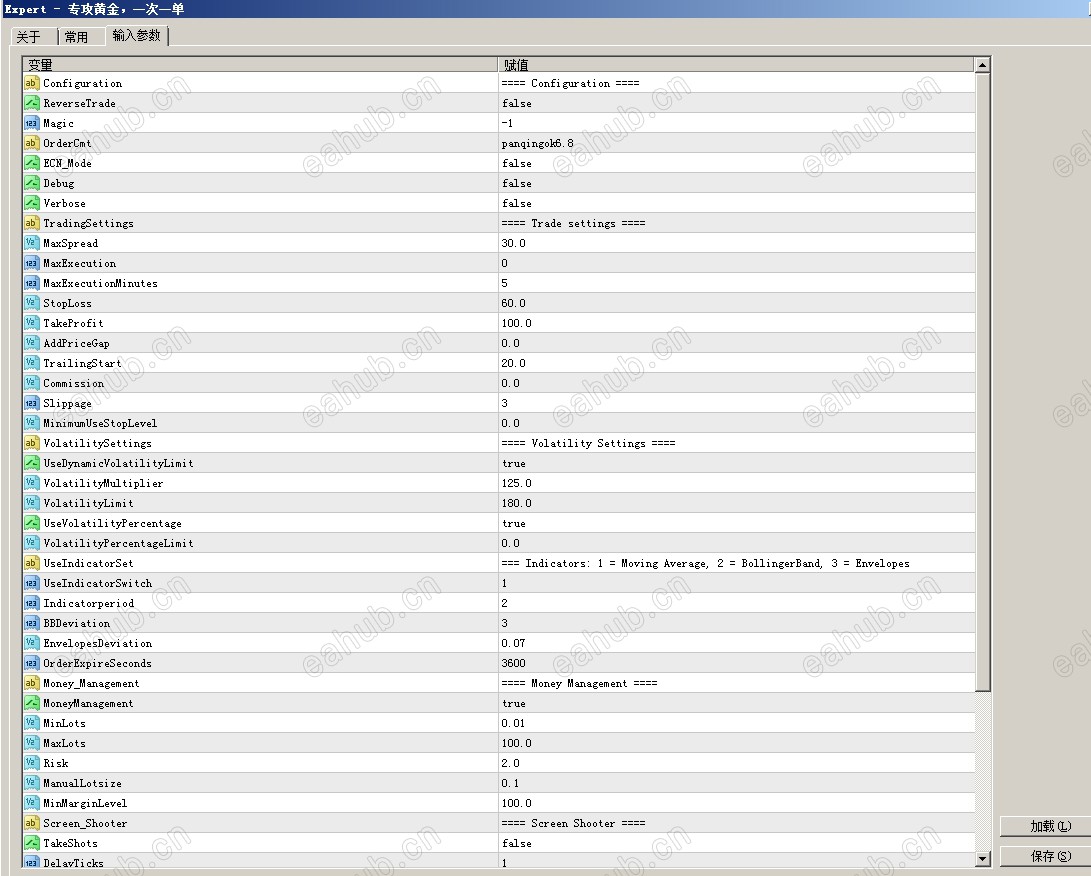This screenshot has width=1091, height=876.
Task: Select the MaxSpread value 30.0
Action: coord(513,244)
